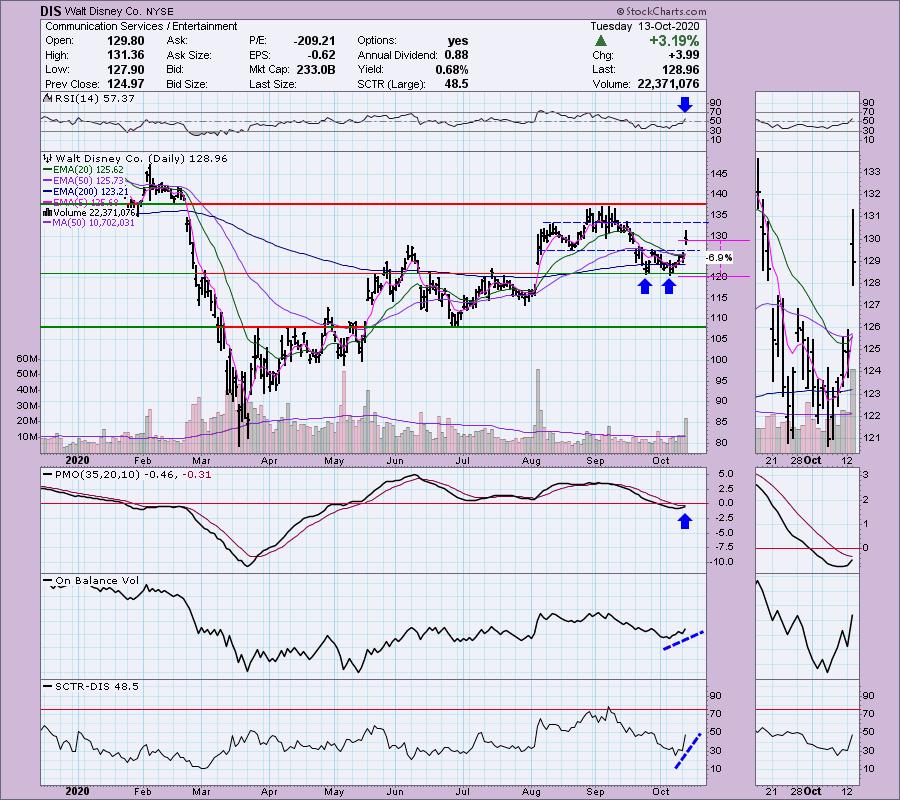This screenshot has width=900, height=800.
Task: Click the 'On Balance Vol' panel label
Action: point(97,581)
